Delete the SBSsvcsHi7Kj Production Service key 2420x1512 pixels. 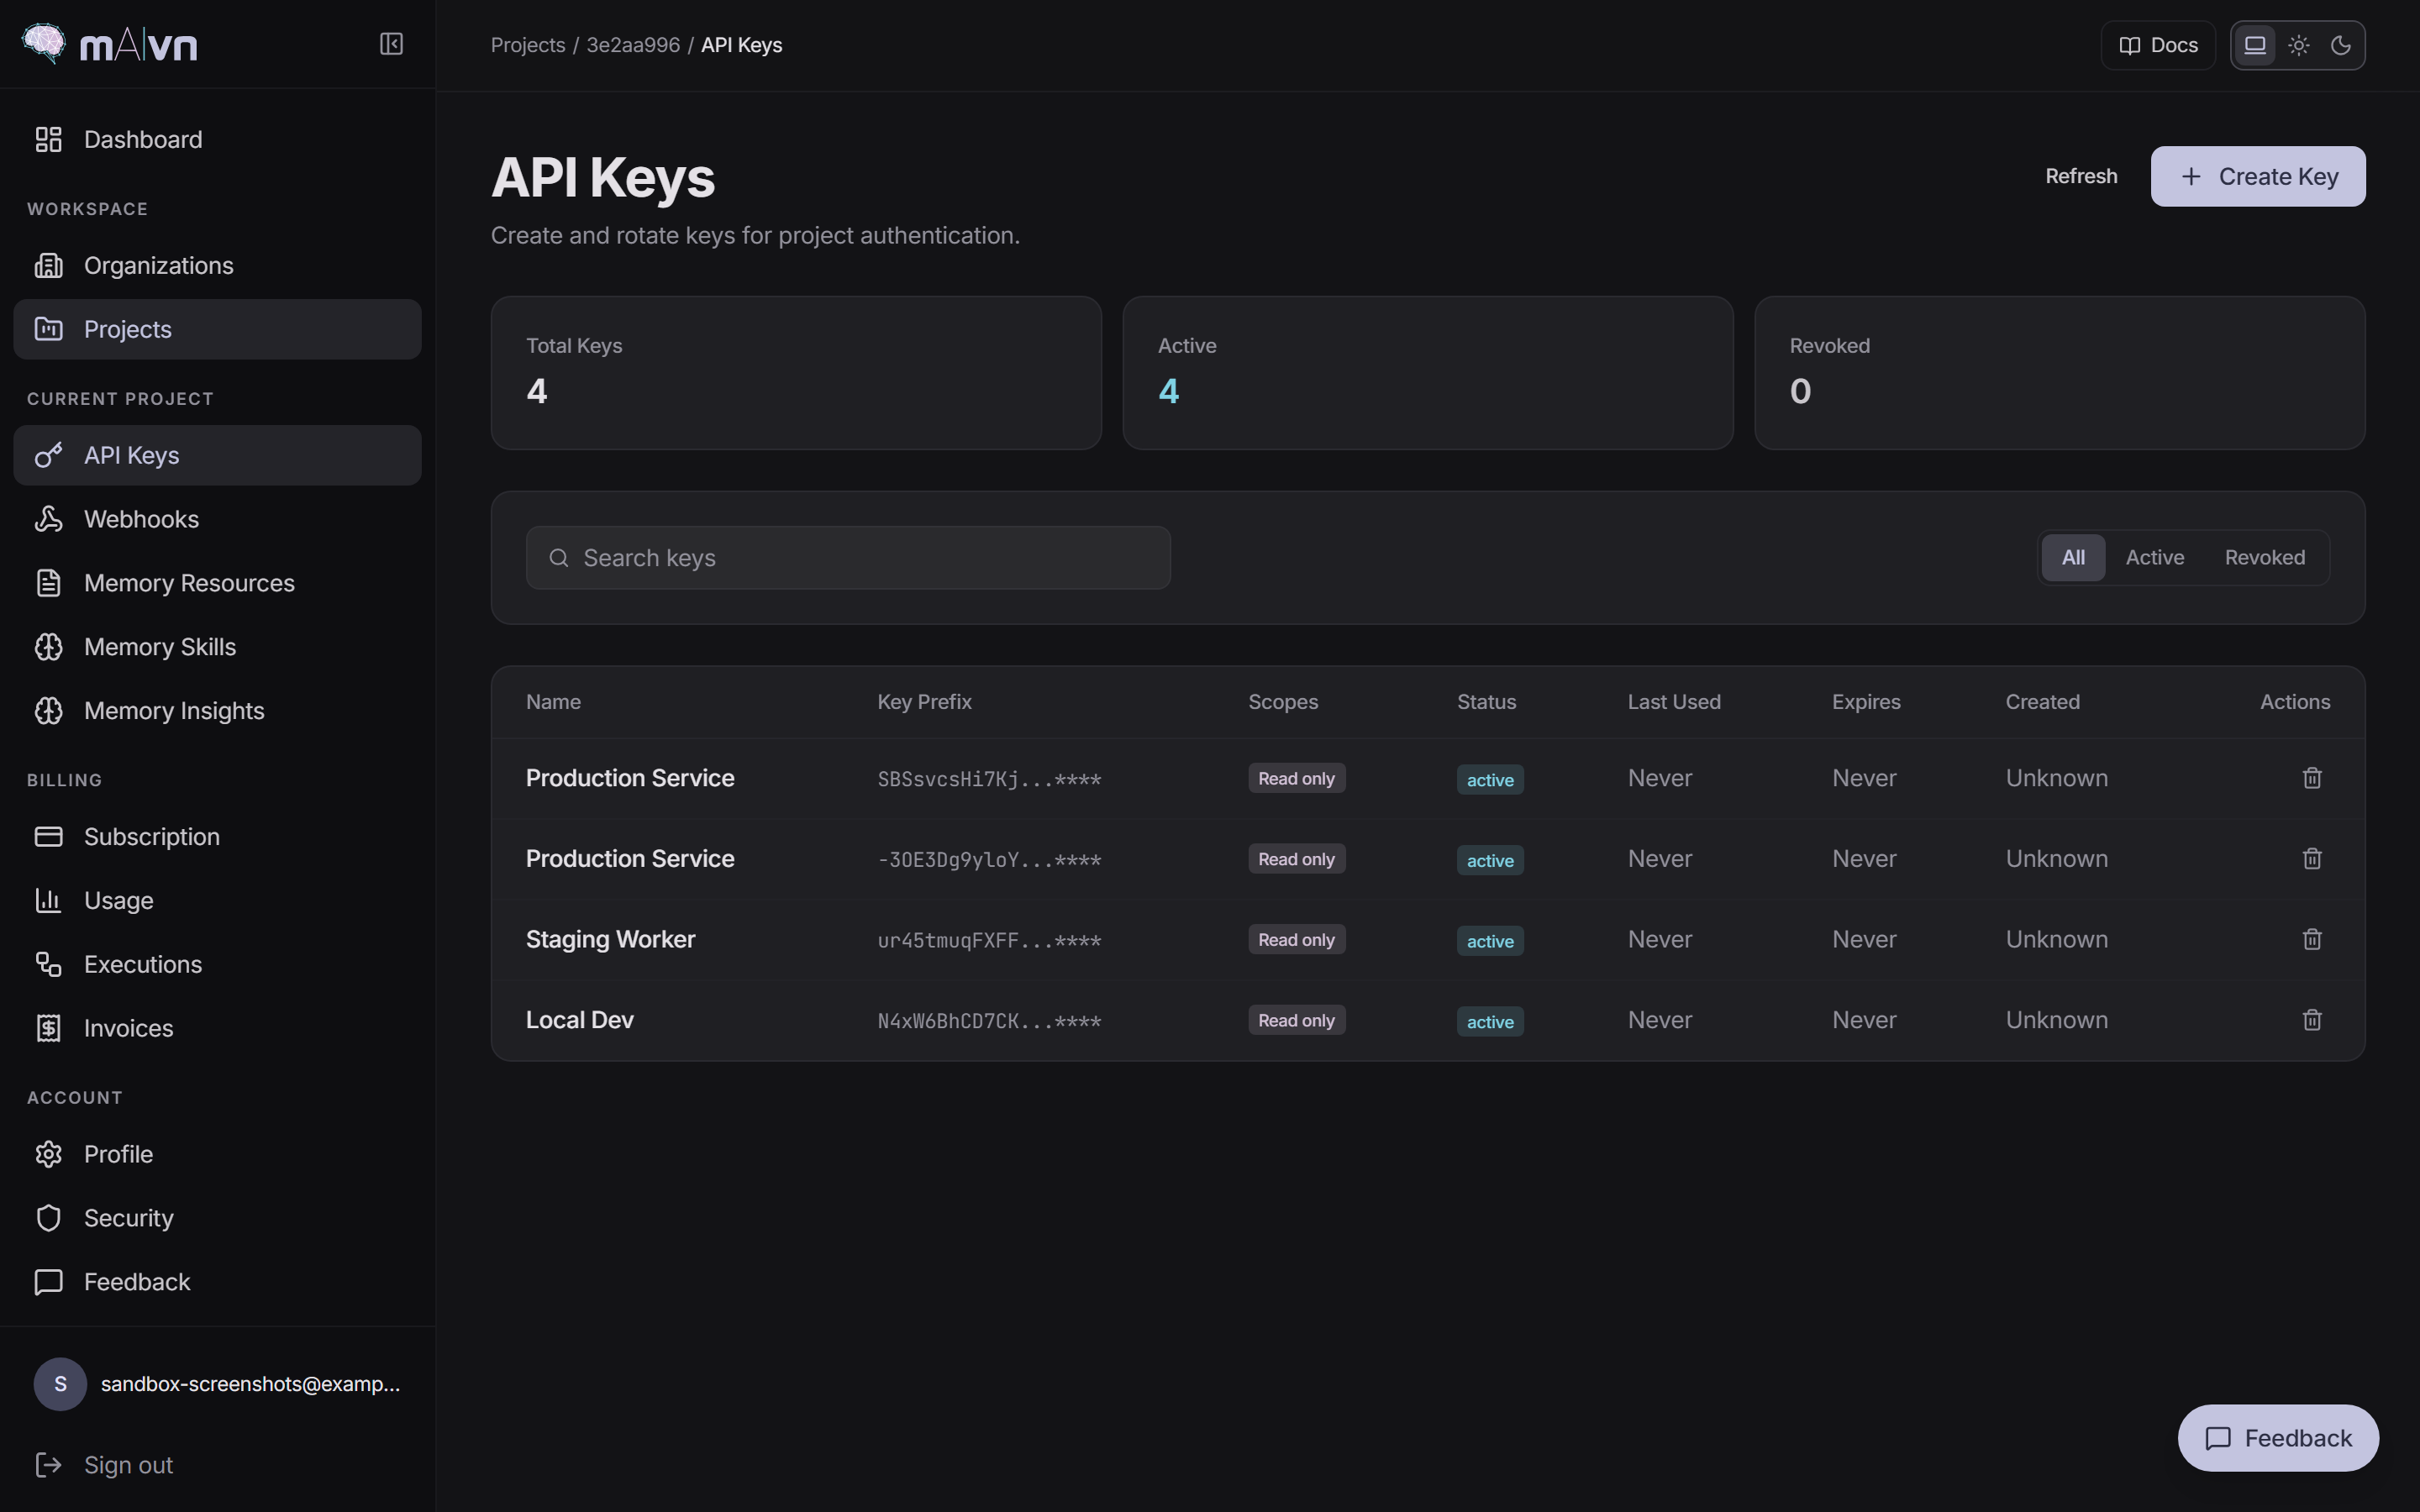click(2312, 778)
